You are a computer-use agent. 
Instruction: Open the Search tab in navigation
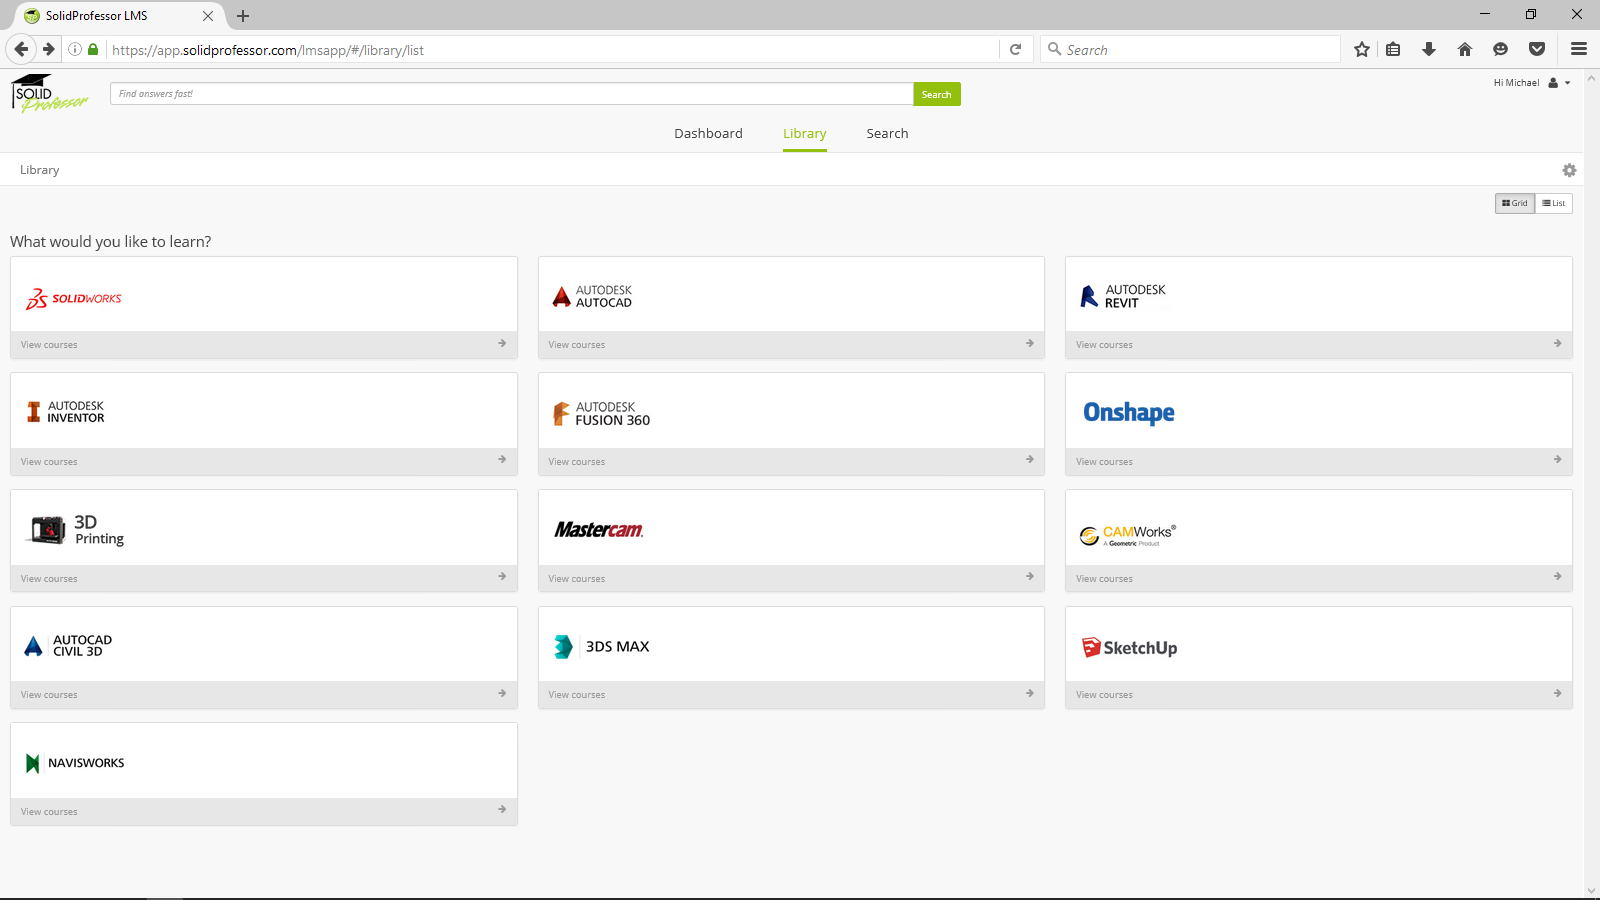[887, 133]
